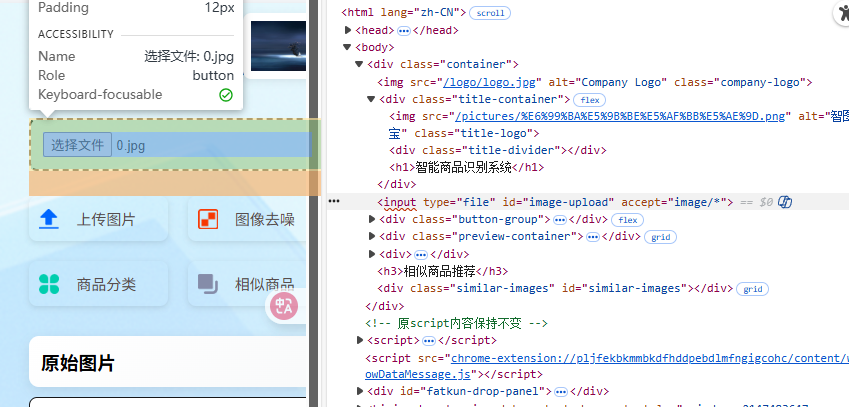Select the similar-images div element line
849x407 pixels.
tap(556, 288)
